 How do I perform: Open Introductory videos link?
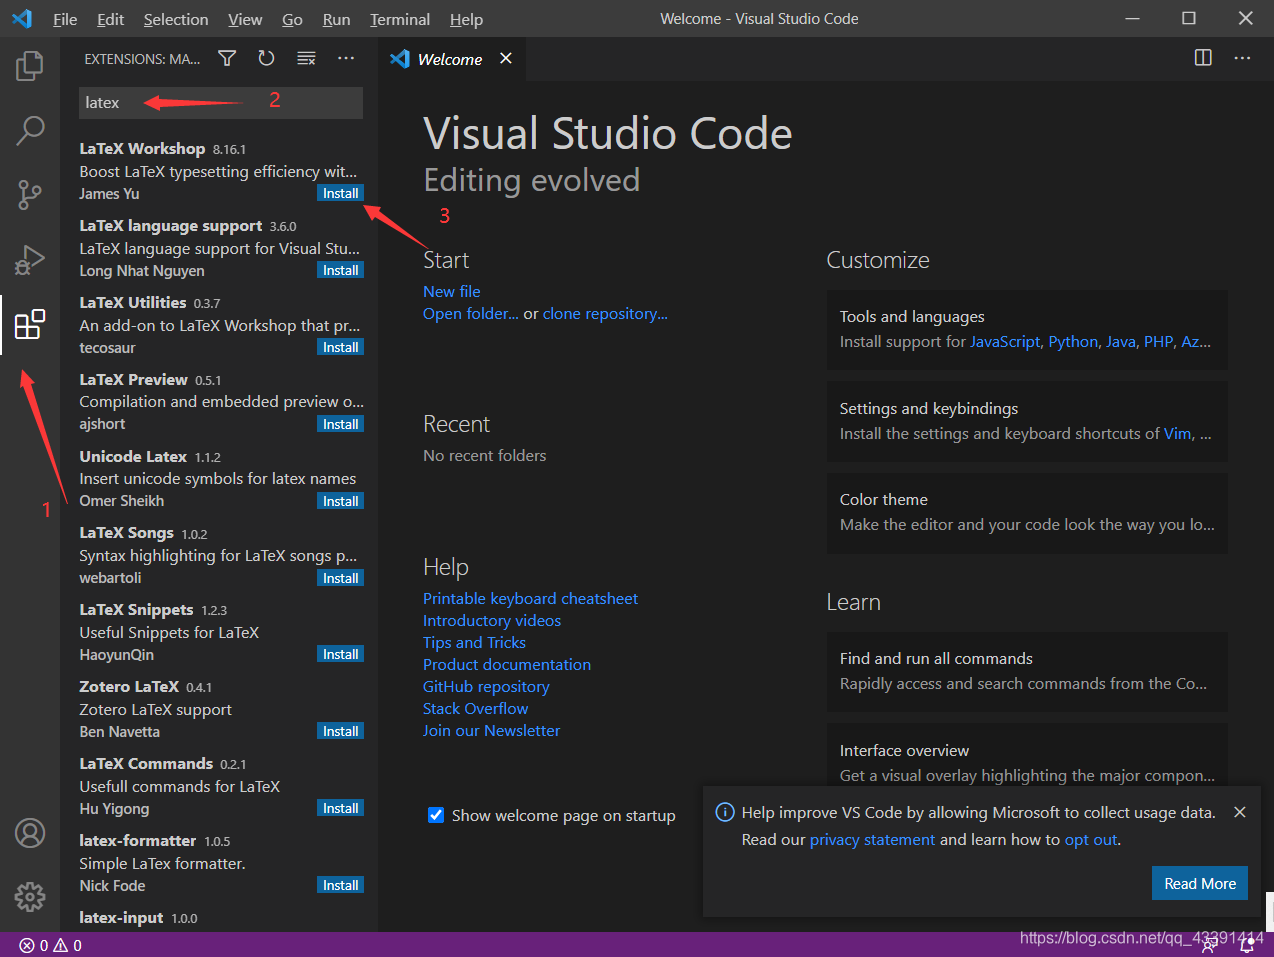pyautogui.click(x=492, y=620)
